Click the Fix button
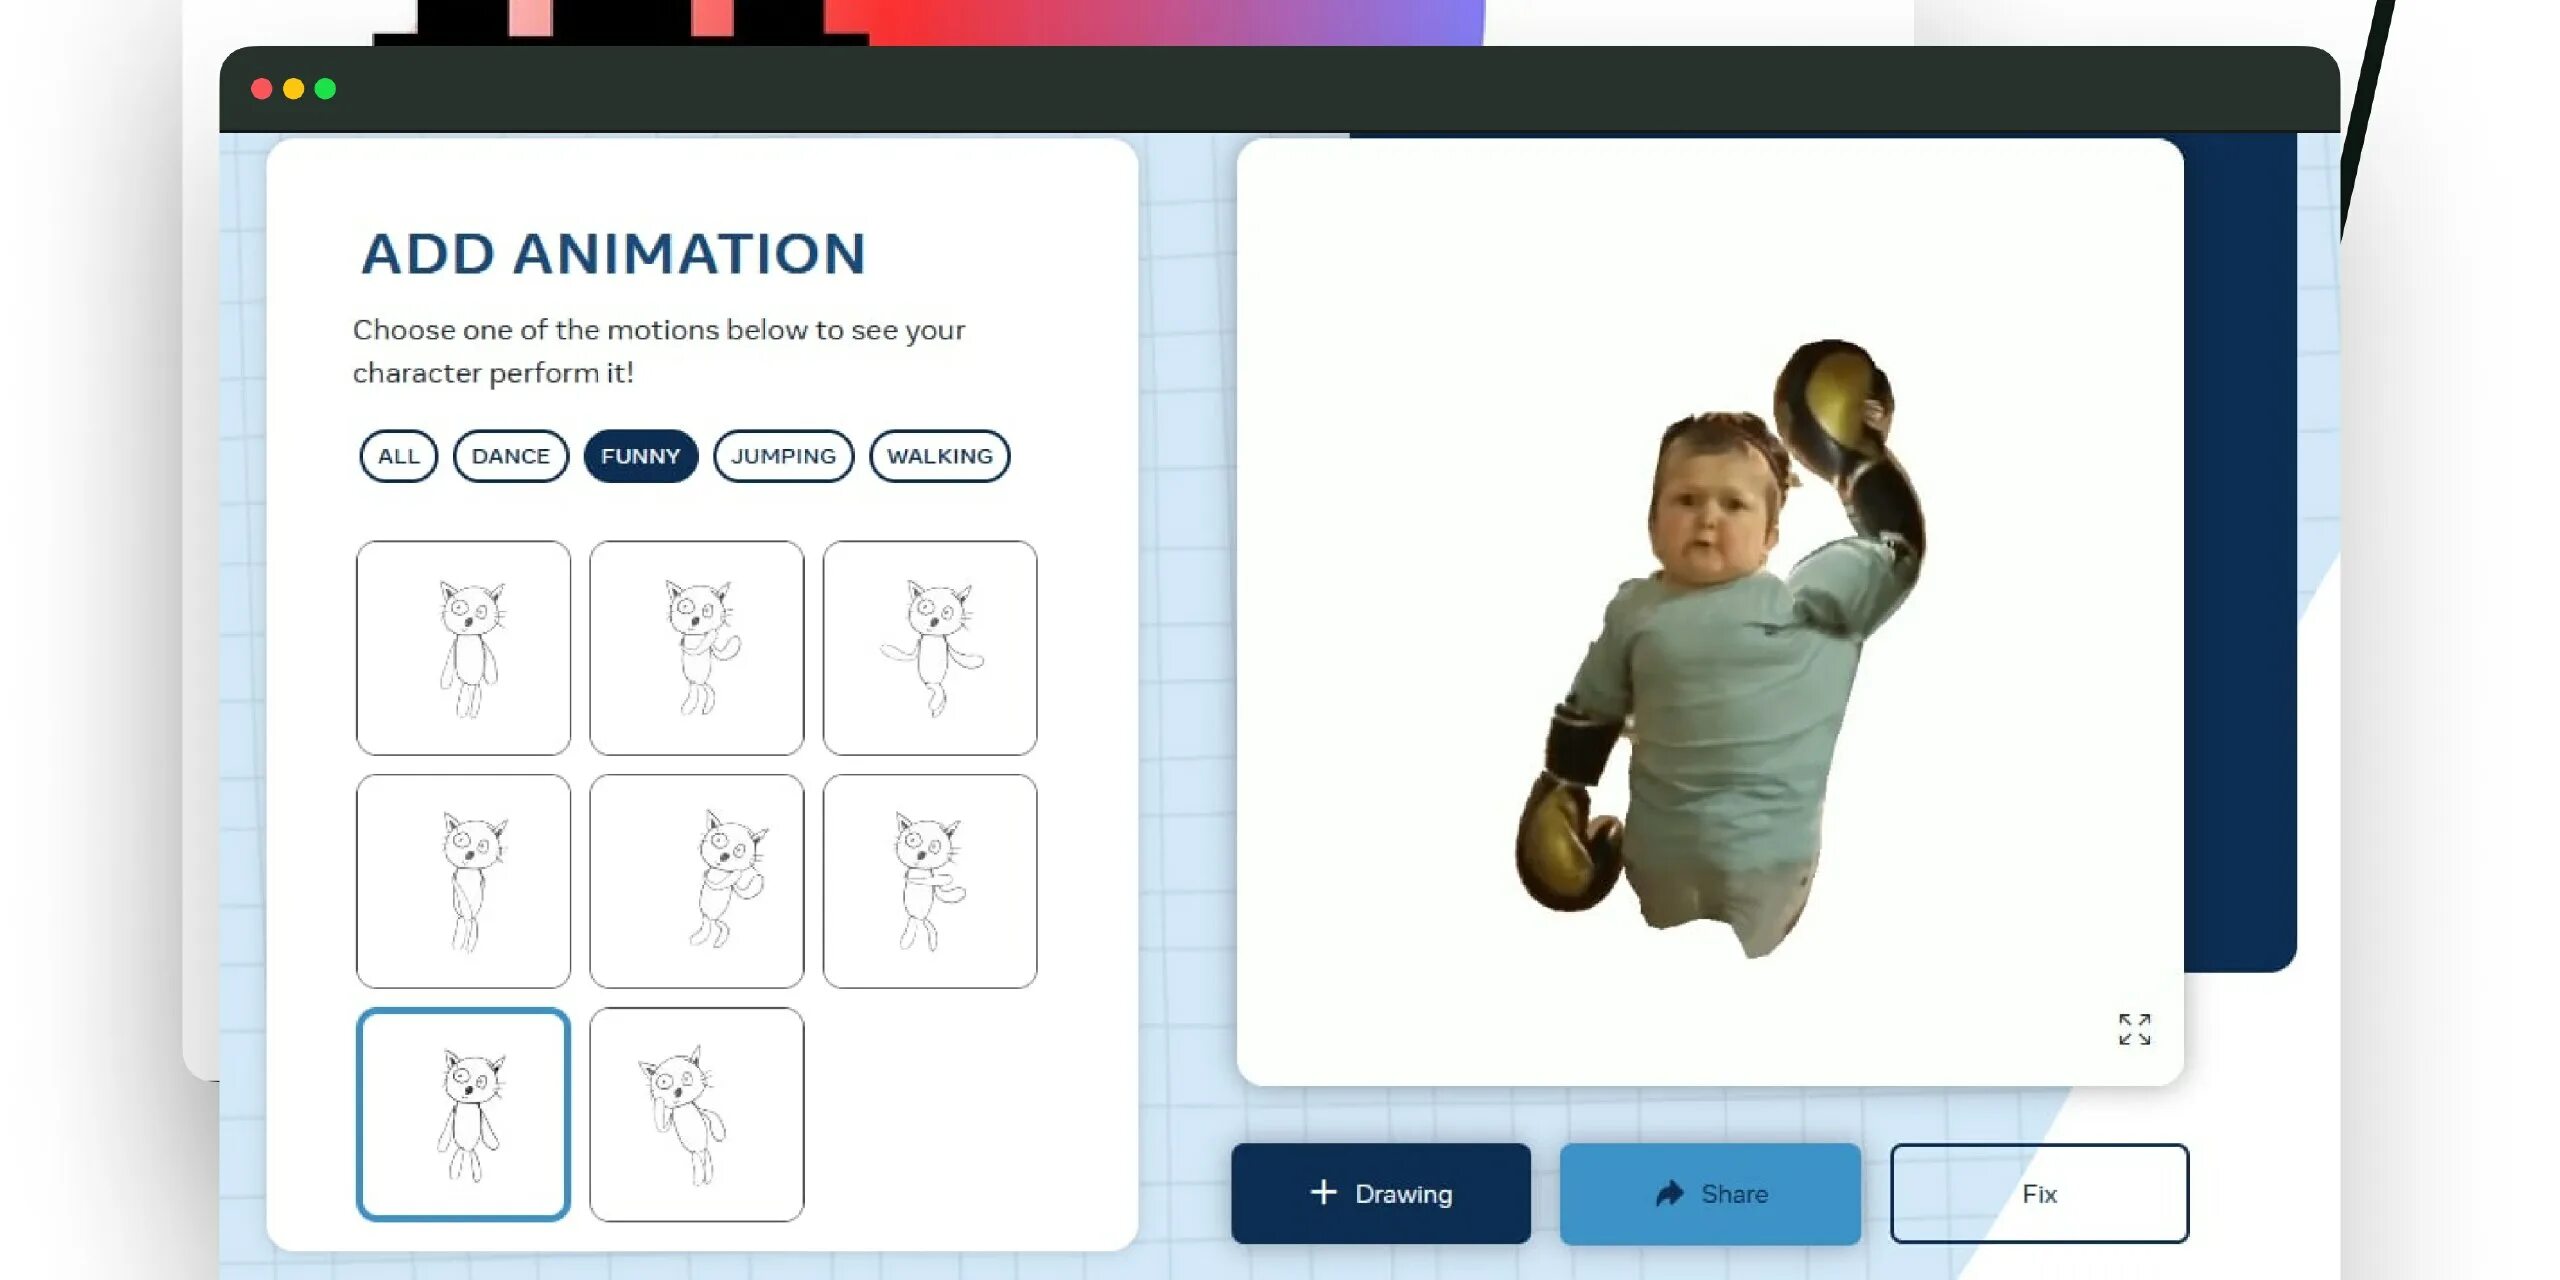 click(2039, 1194)
